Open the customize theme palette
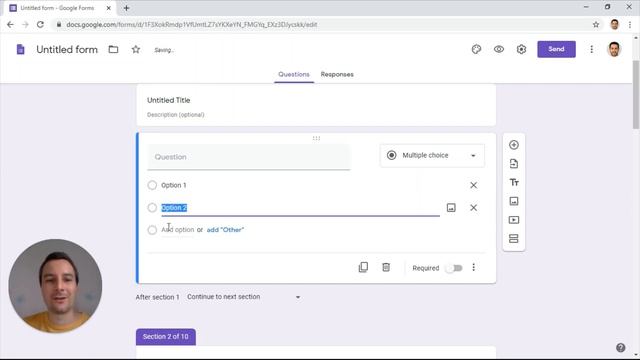This screenshot has height=360, width=640. (x=476, y=49)
